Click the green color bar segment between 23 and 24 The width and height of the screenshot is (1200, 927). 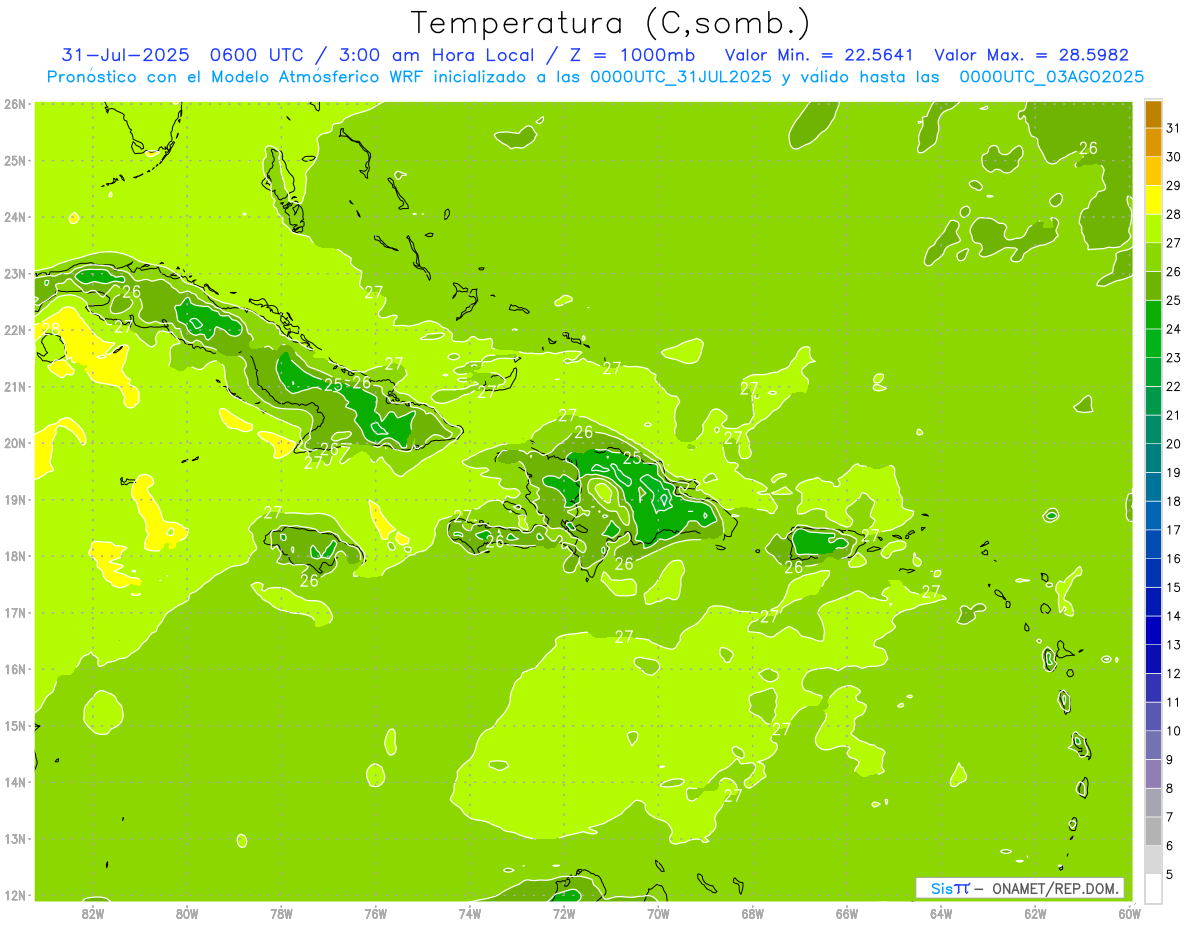tap(1153, 343)
